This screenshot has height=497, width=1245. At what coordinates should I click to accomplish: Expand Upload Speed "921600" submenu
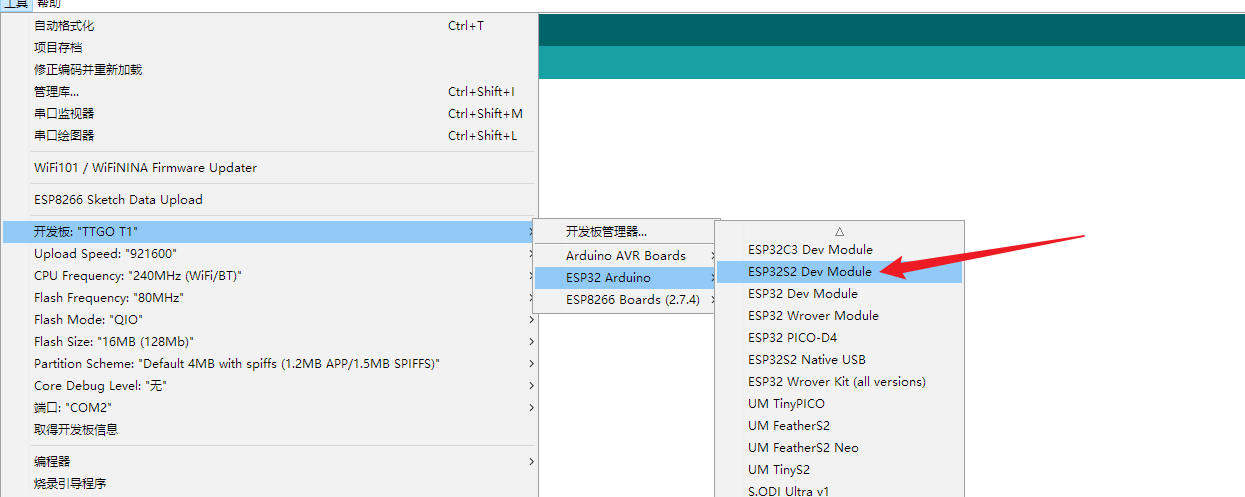(x=269, y=254)
